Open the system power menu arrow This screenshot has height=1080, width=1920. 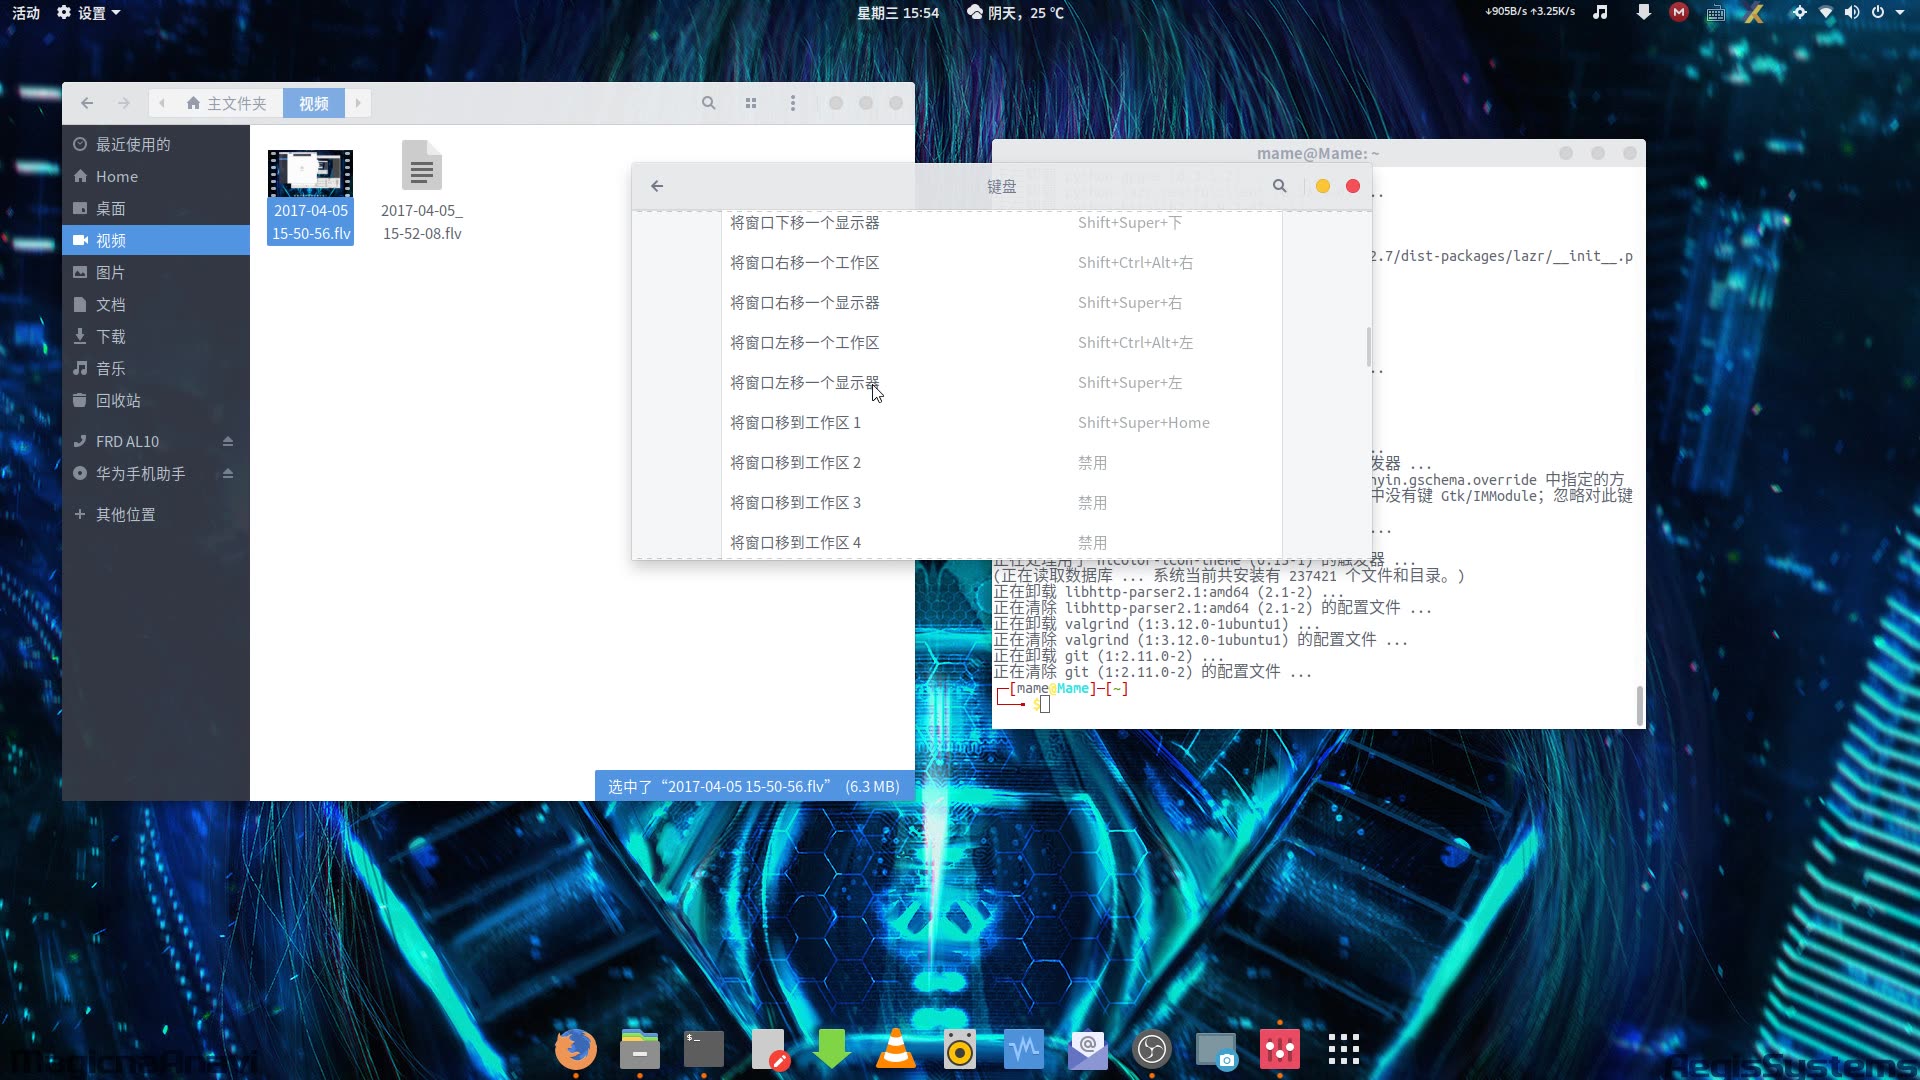1899,12
